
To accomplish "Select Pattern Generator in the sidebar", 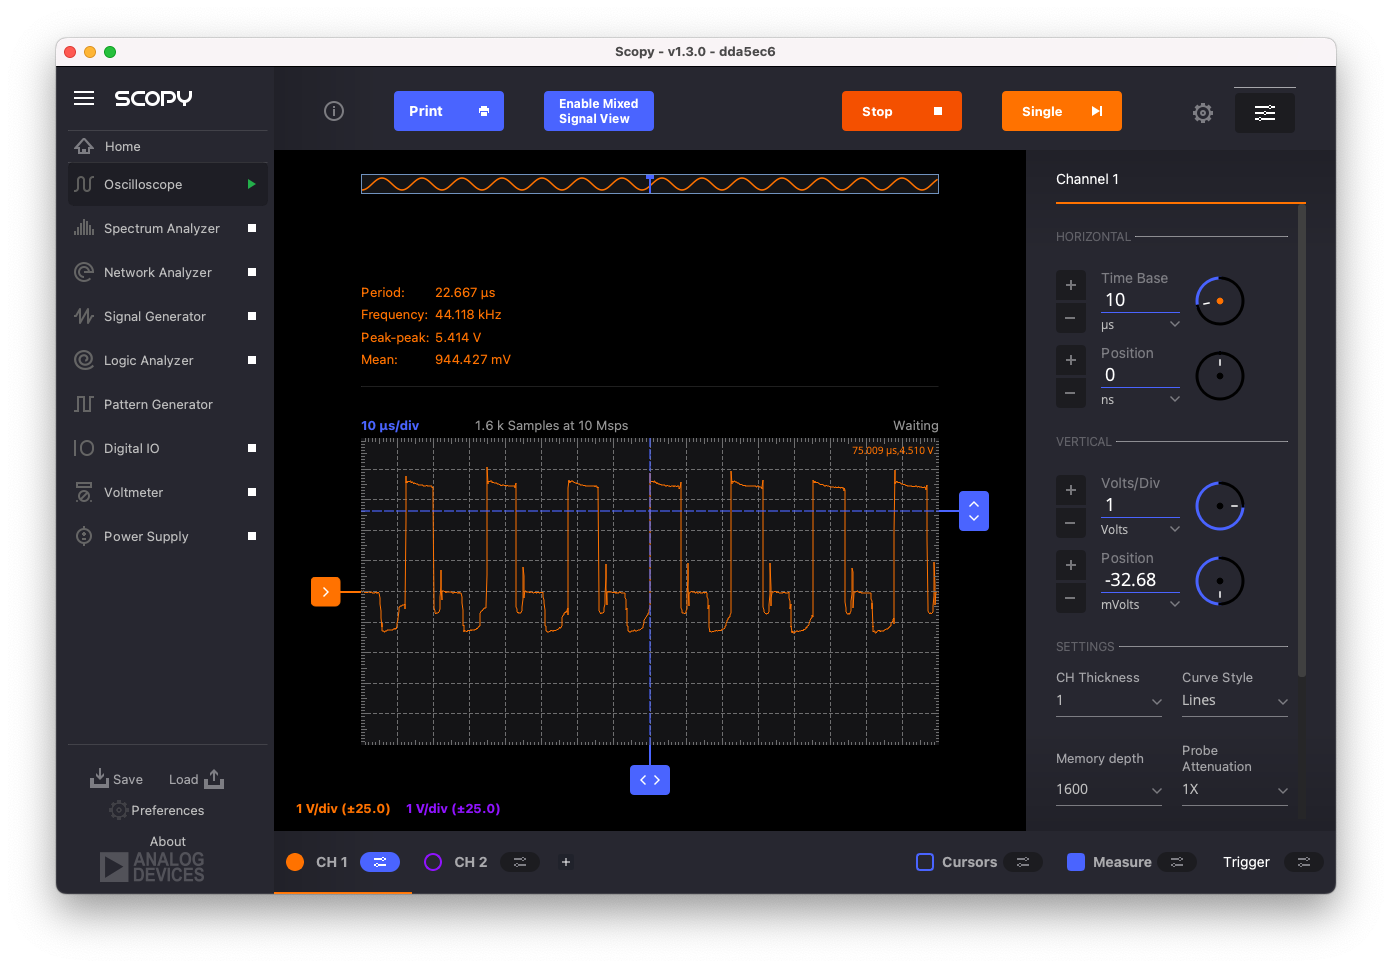I will pyautogui.click(x=168, y=404).
